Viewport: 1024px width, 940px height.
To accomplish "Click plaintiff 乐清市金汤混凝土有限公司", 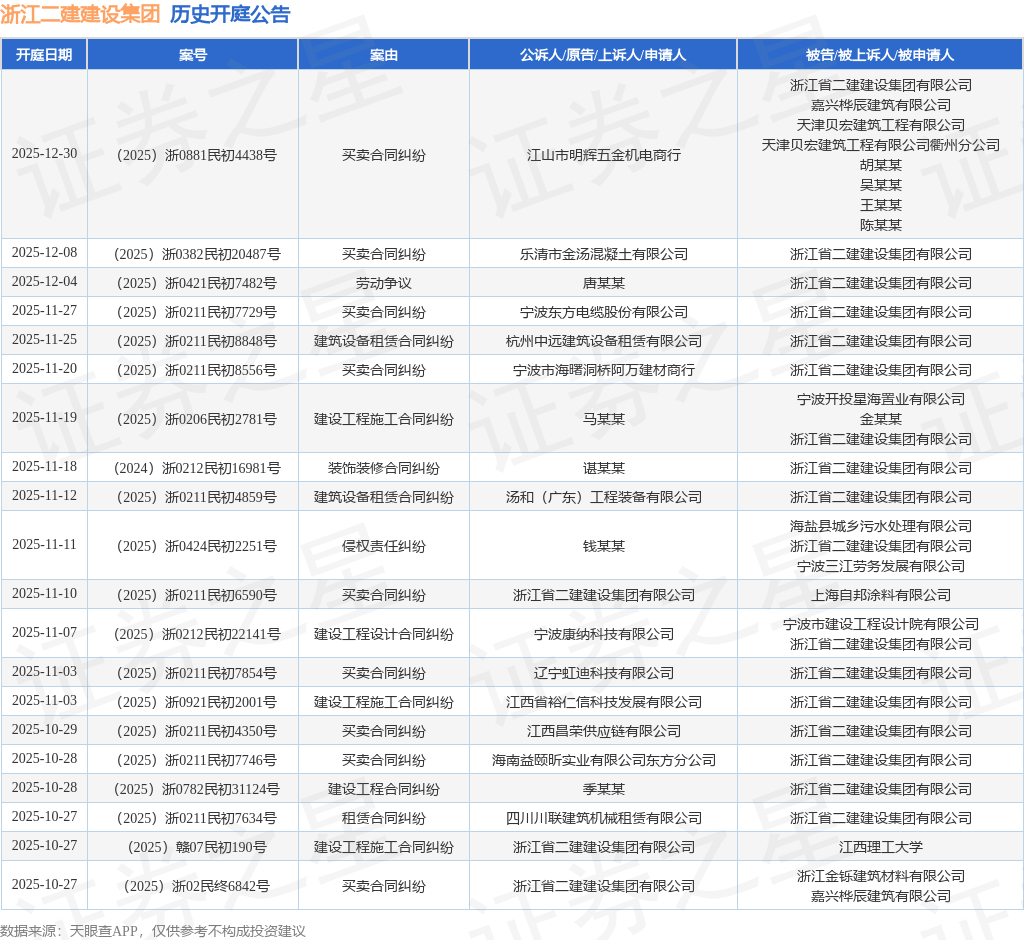I will [x=603, y=253].
